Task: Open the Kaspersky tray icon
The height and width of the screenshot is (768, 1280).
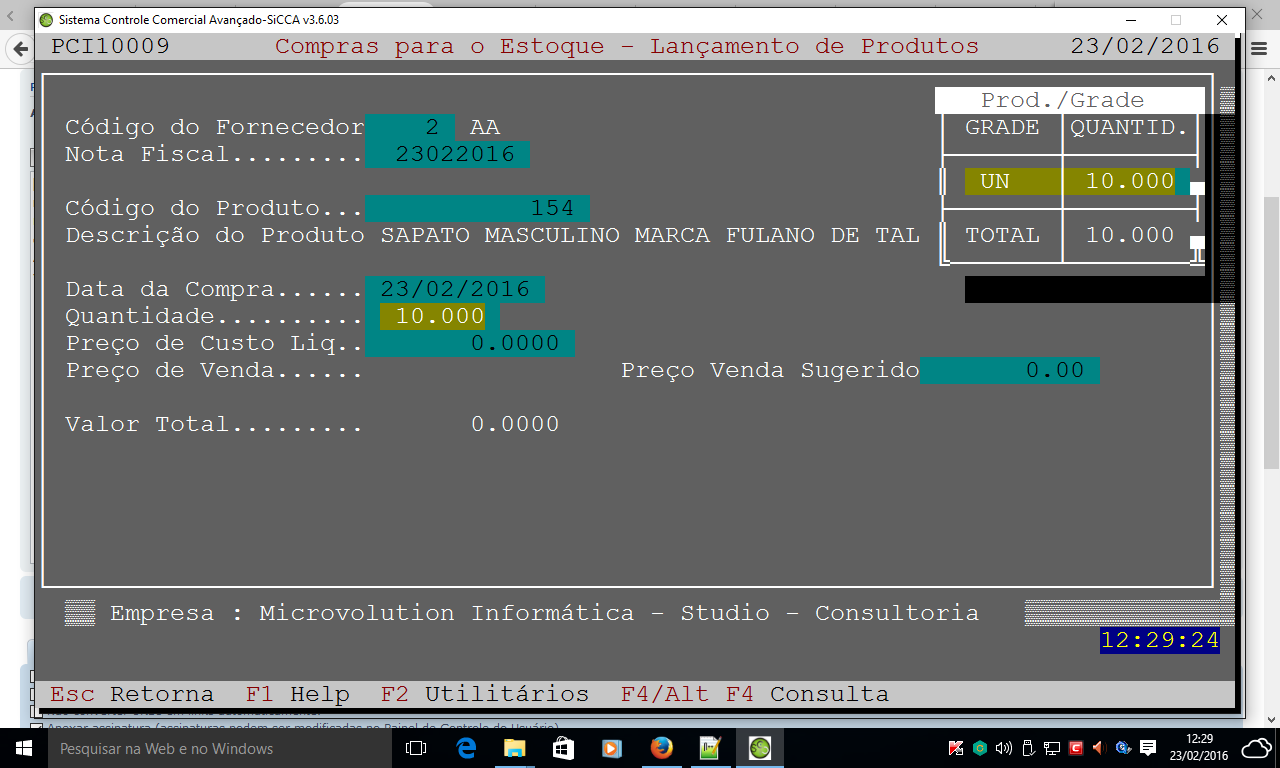Action: click(956, 748)
